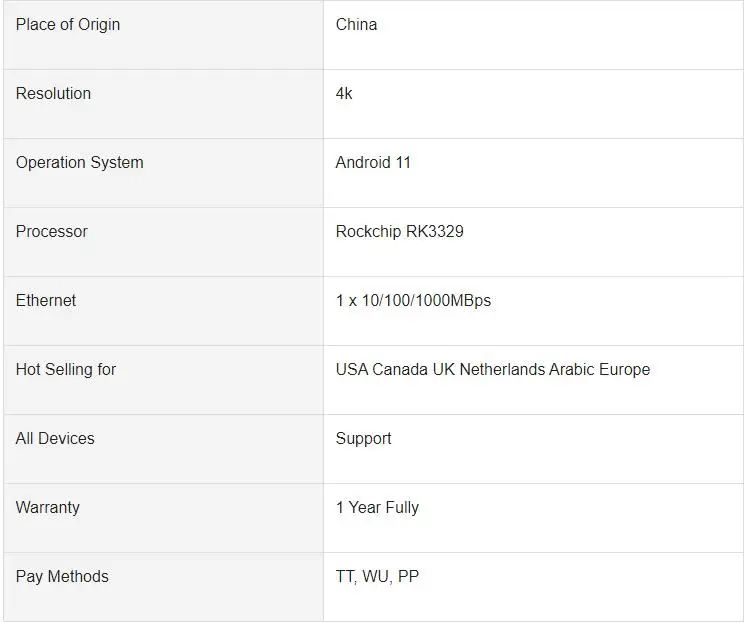This screenshot has height=623, width=753.
Task: Click the word "Rockchip" in Processor row
Action: [x=368, y=231]
